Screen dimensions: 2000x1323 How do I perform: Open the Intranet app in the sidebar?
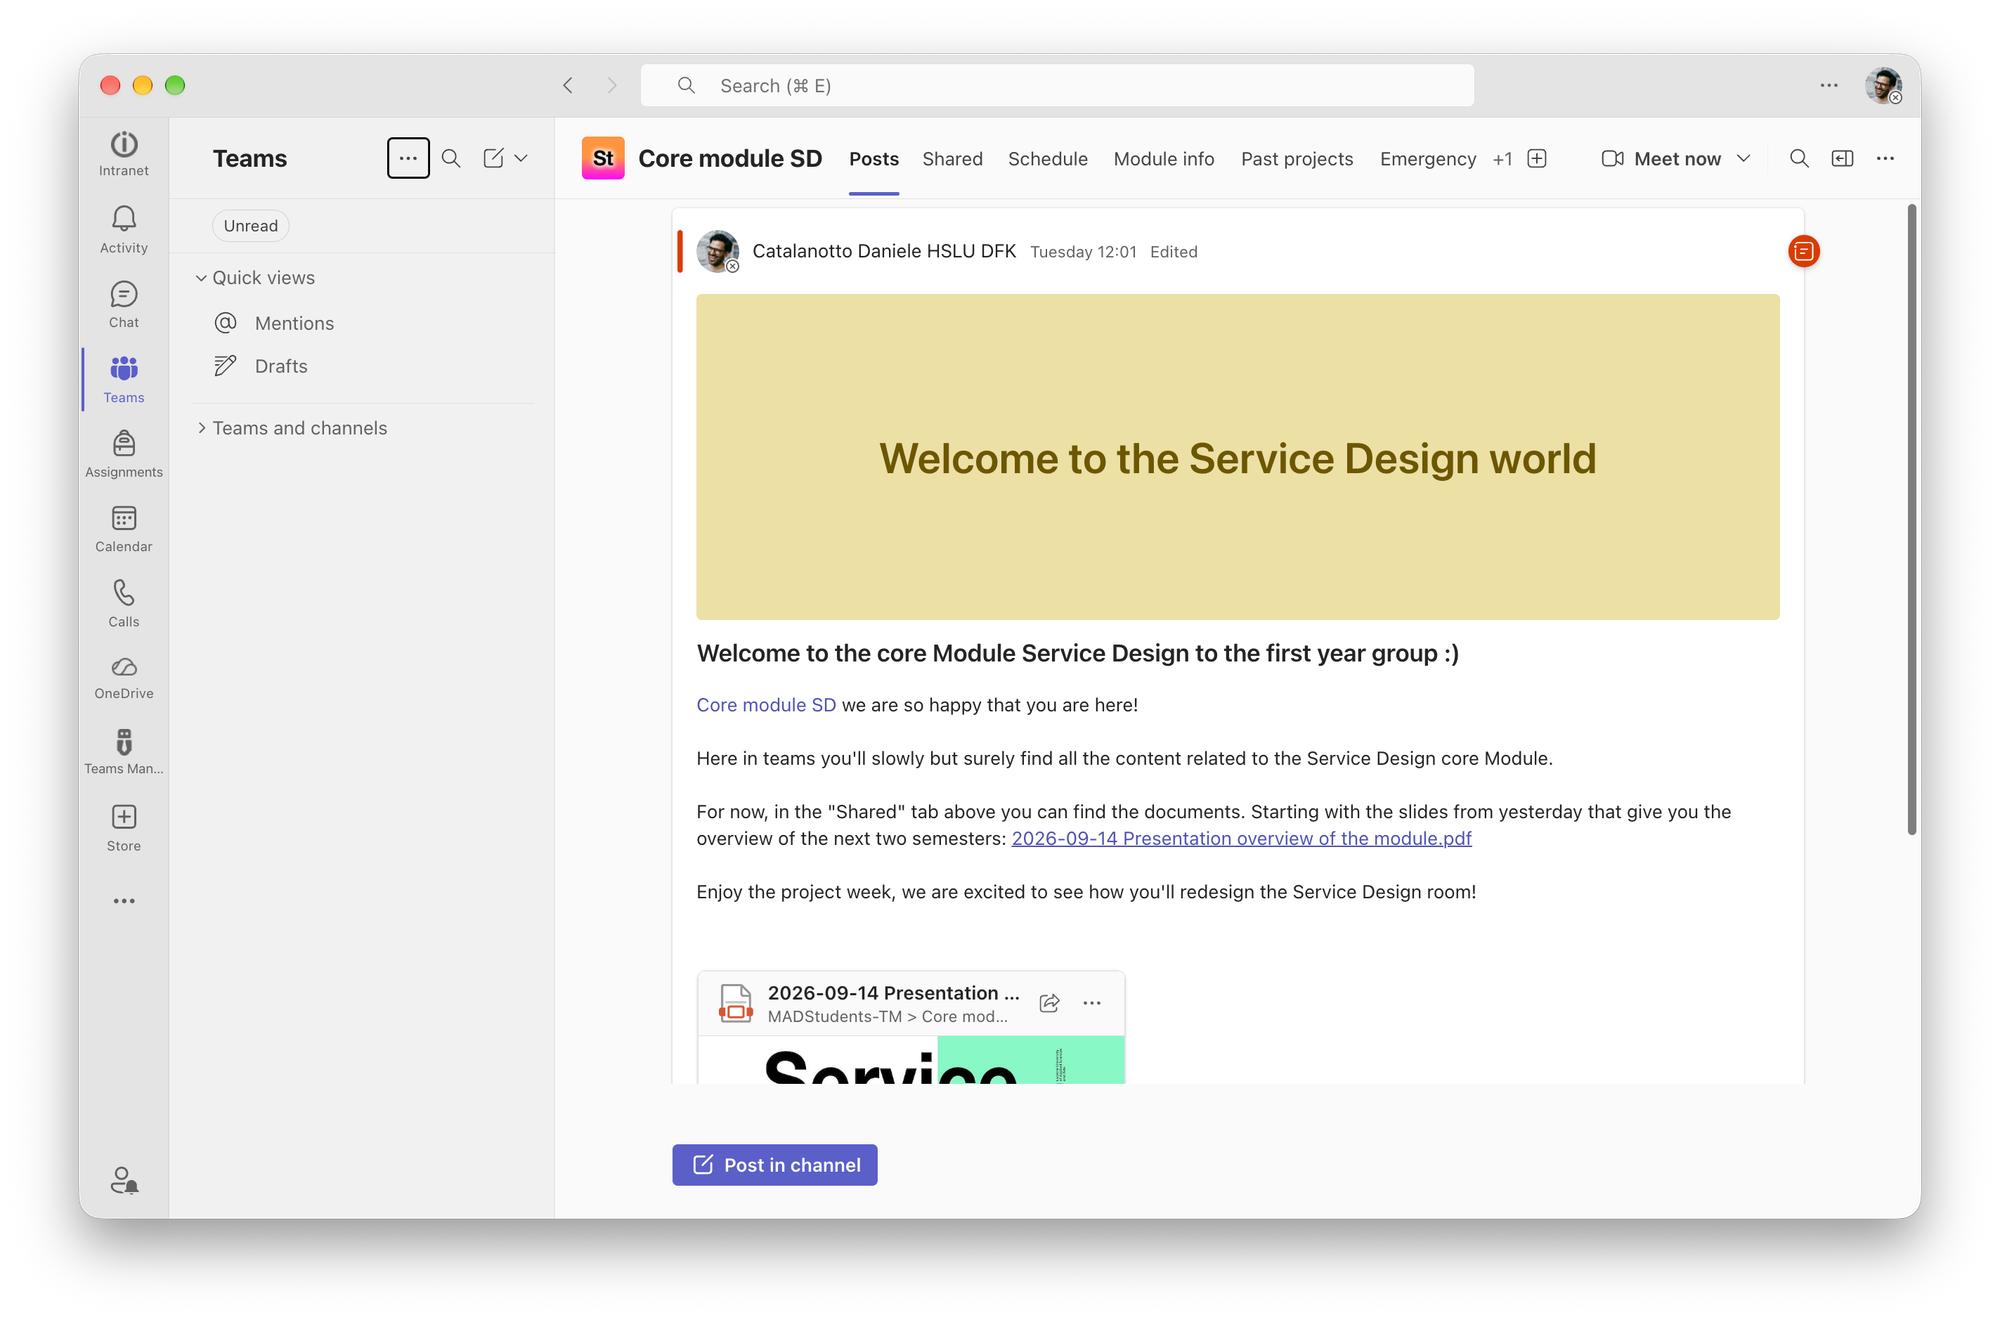(124, 154)
